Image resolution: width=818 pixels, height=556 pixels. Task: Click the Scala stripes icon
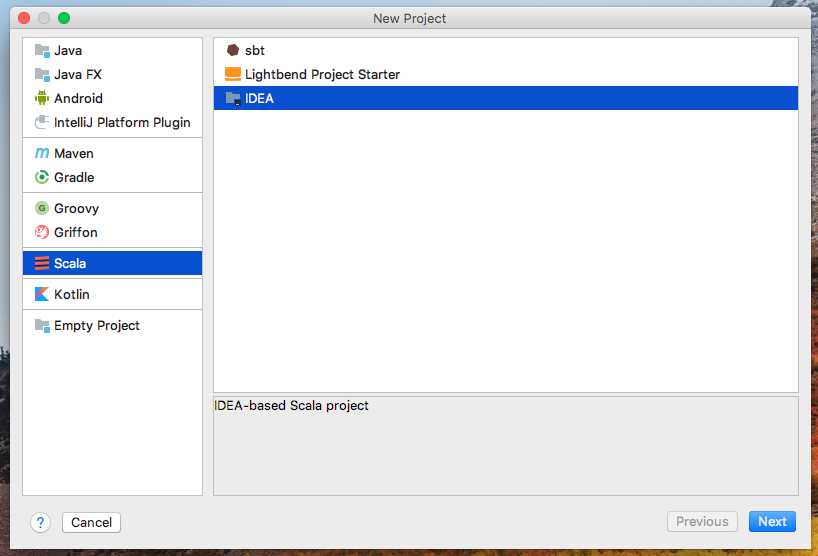click(42, 263)
